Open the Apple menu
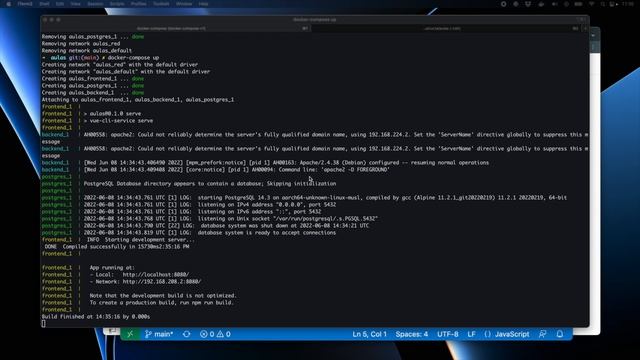Viewport: 640px width, 360px height. point(8,4)
